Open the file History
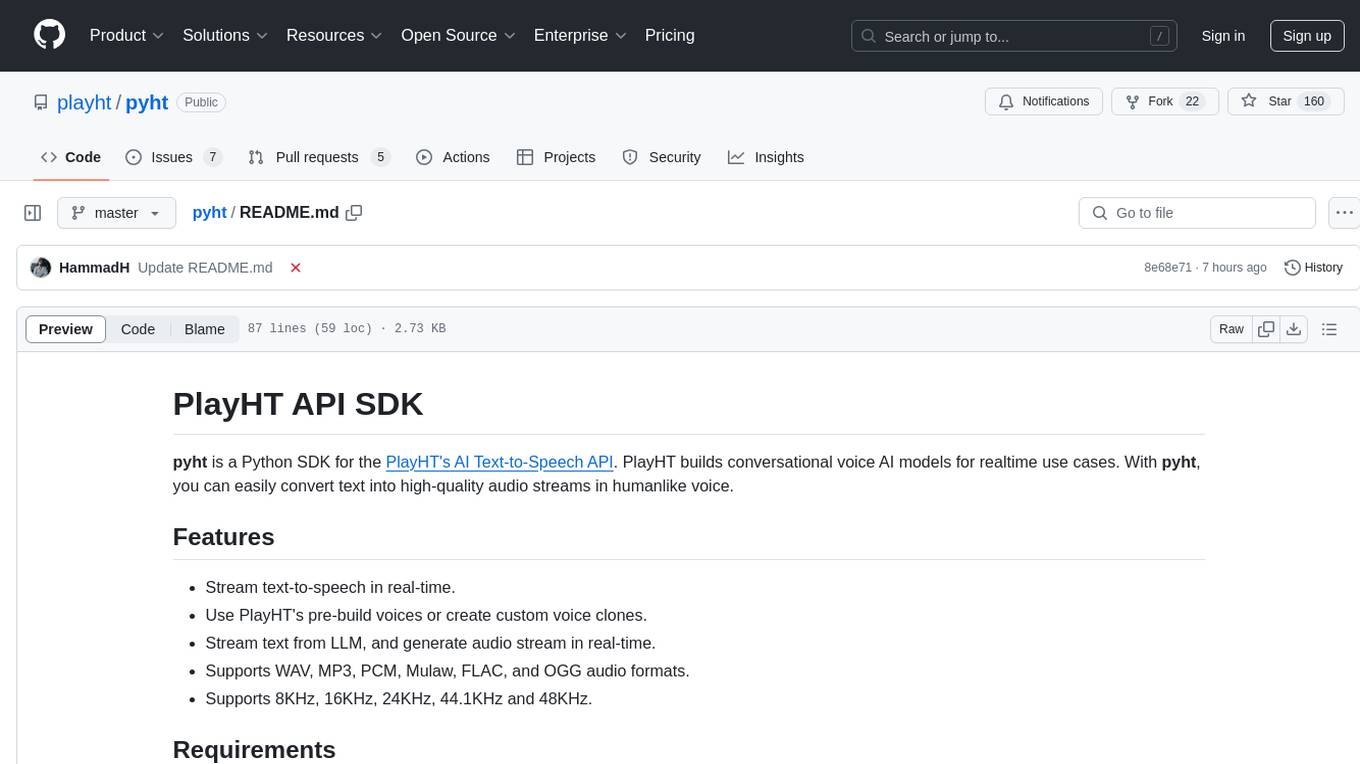Image resolution: width=1360 pixels, height=764 pixels. (x=1313, y=268)
